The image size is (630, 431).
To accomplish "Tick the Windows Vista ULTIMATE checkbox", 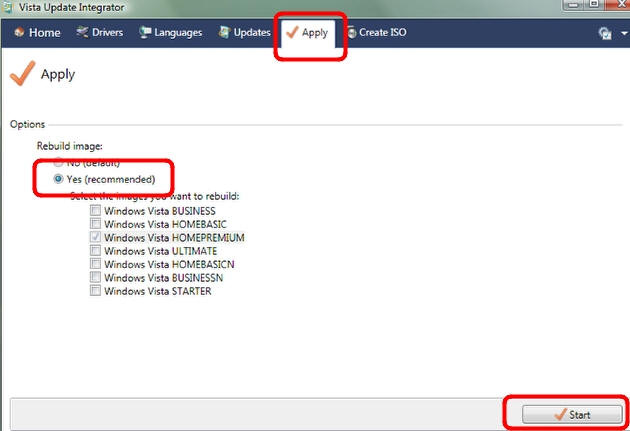I will point(95,251).
